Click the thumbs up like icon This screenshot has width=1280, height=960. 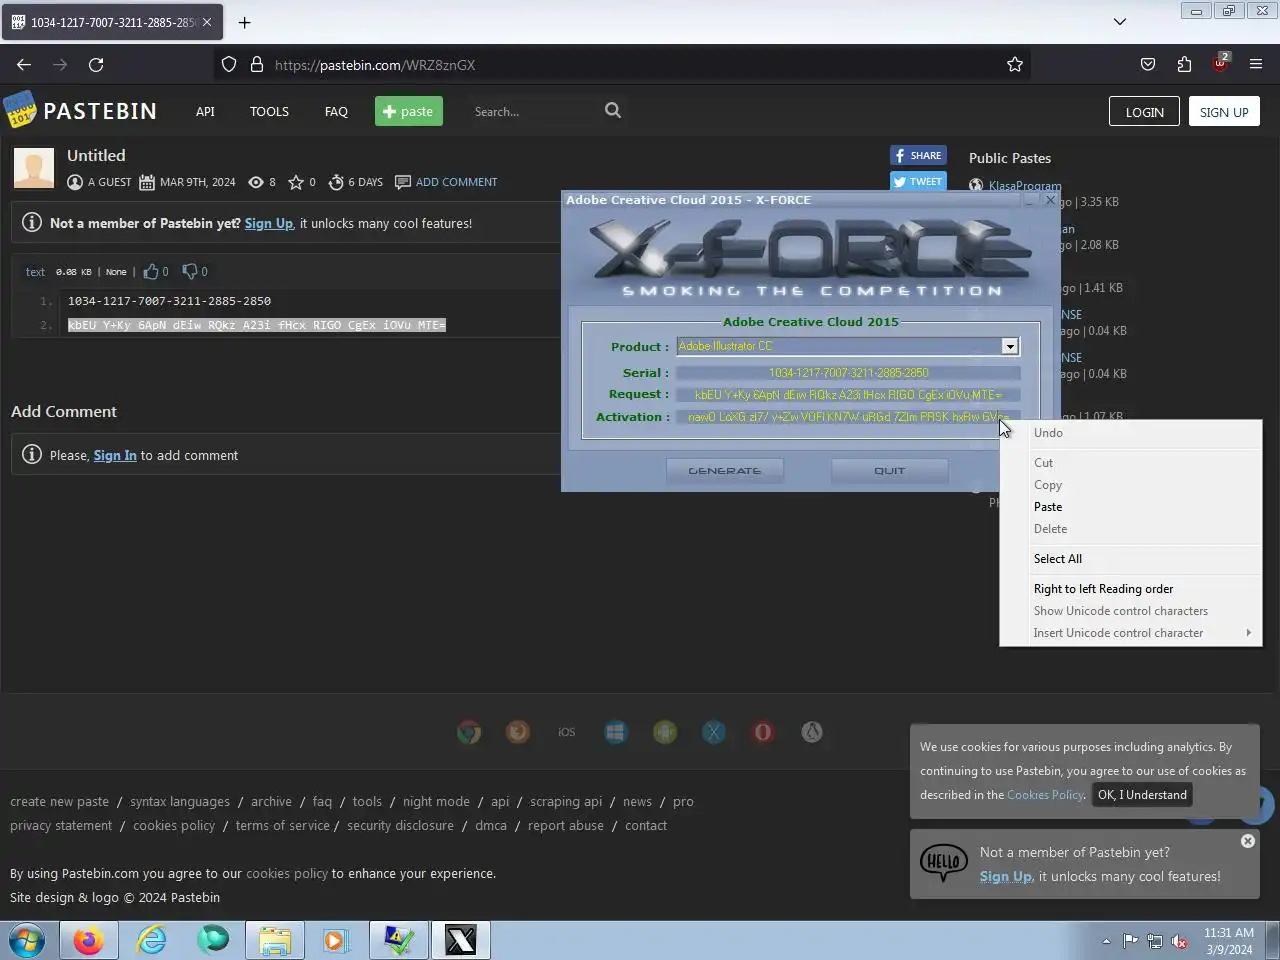[x=151, y=271]
